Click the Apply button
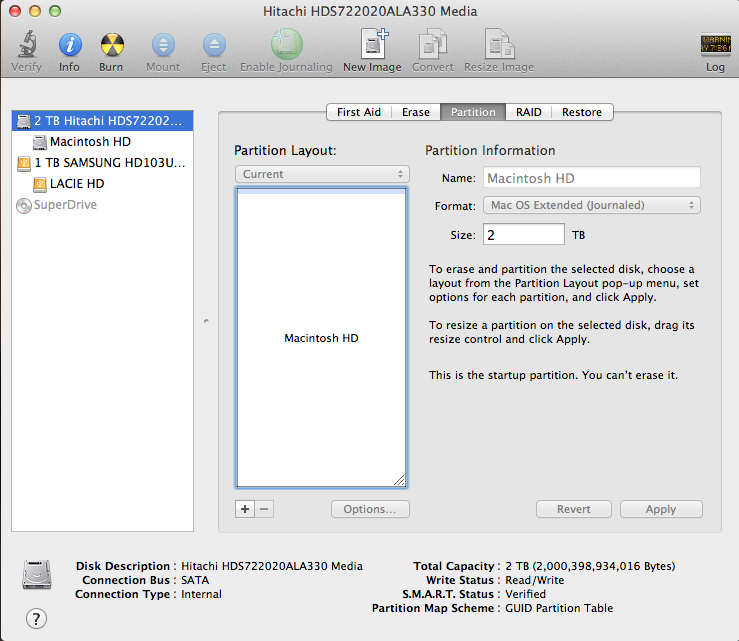 click(x=661, y=509)
